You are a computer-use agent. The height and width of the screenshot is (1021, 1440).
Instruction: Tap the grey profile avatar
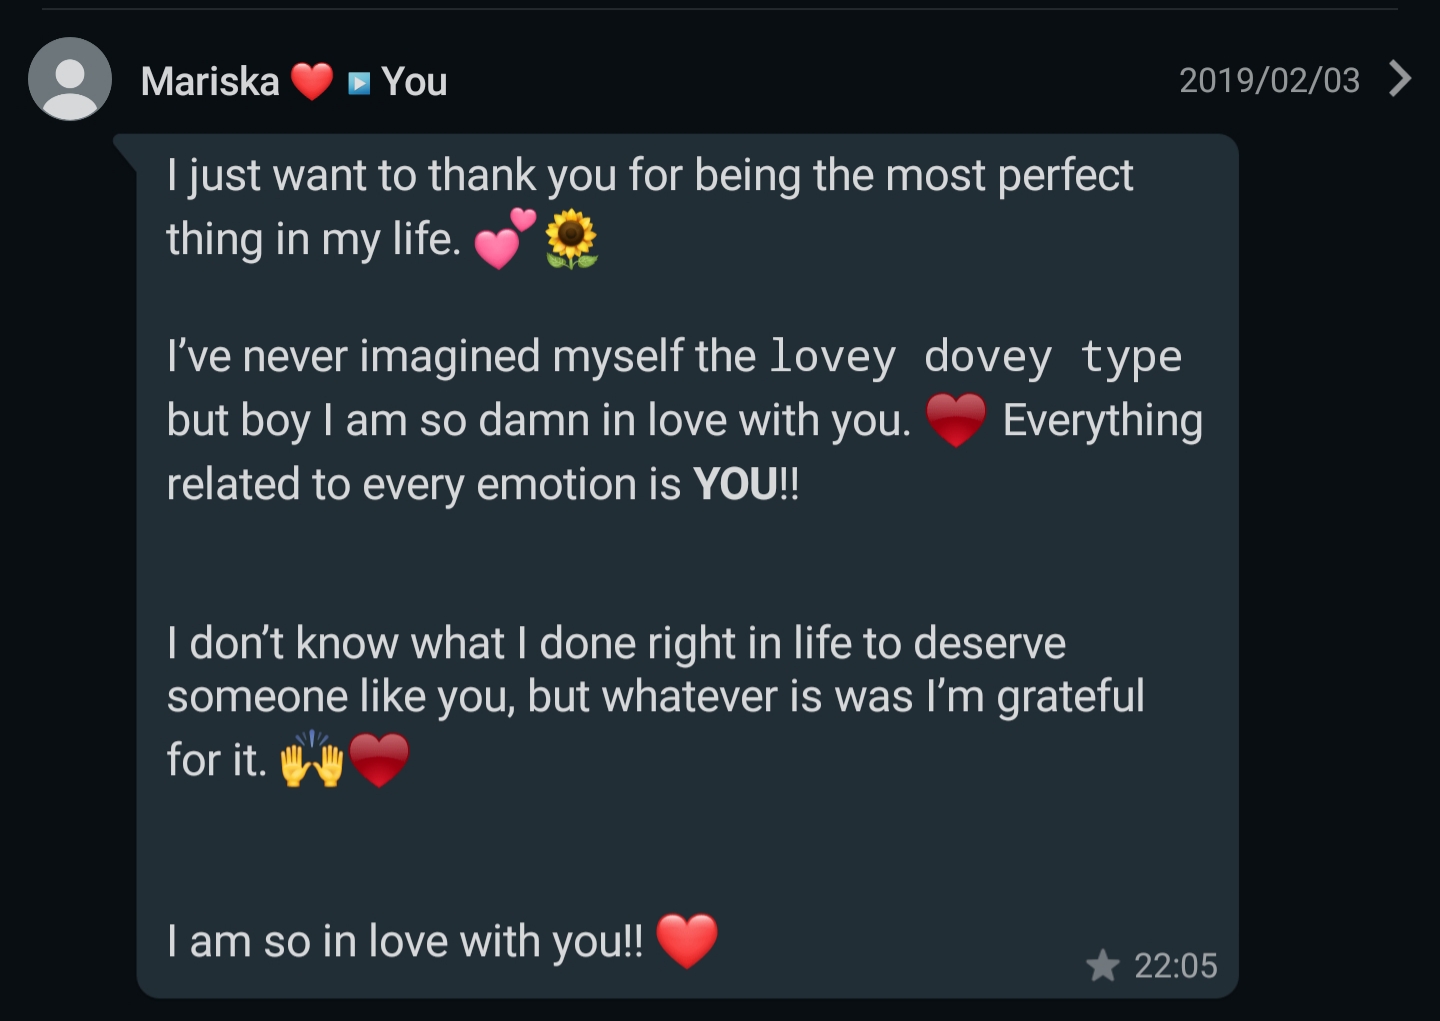tap(69, 79)
